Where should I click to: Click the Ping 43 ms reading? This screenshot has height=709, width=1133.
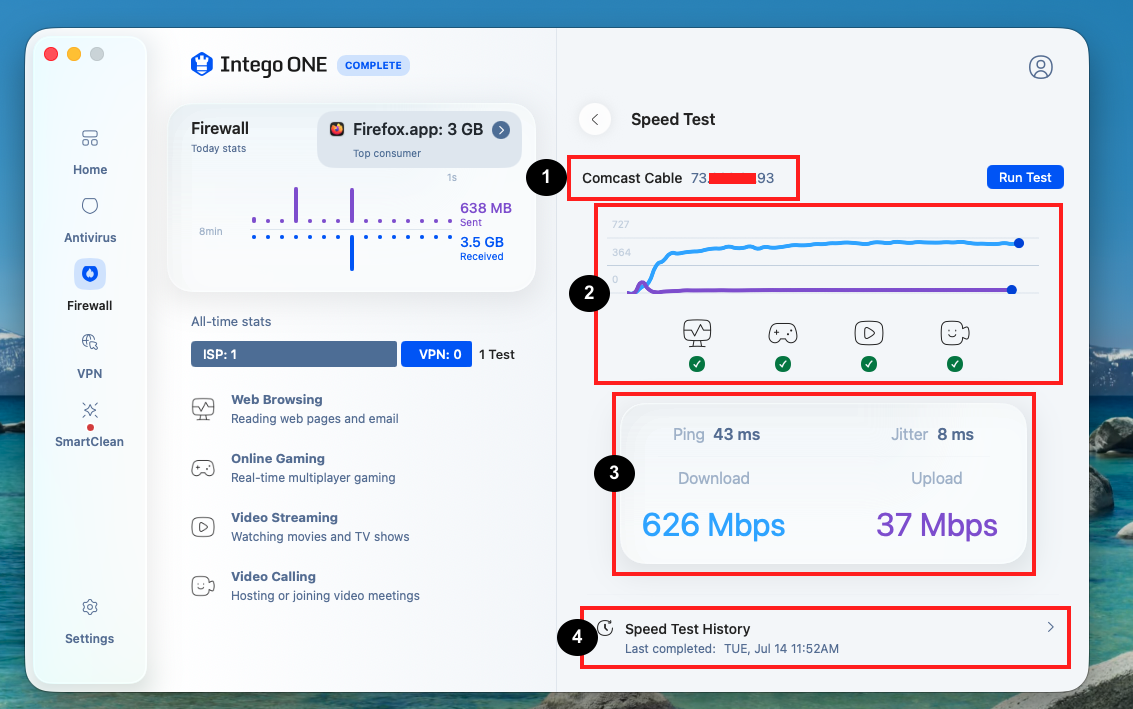(716, 434)
